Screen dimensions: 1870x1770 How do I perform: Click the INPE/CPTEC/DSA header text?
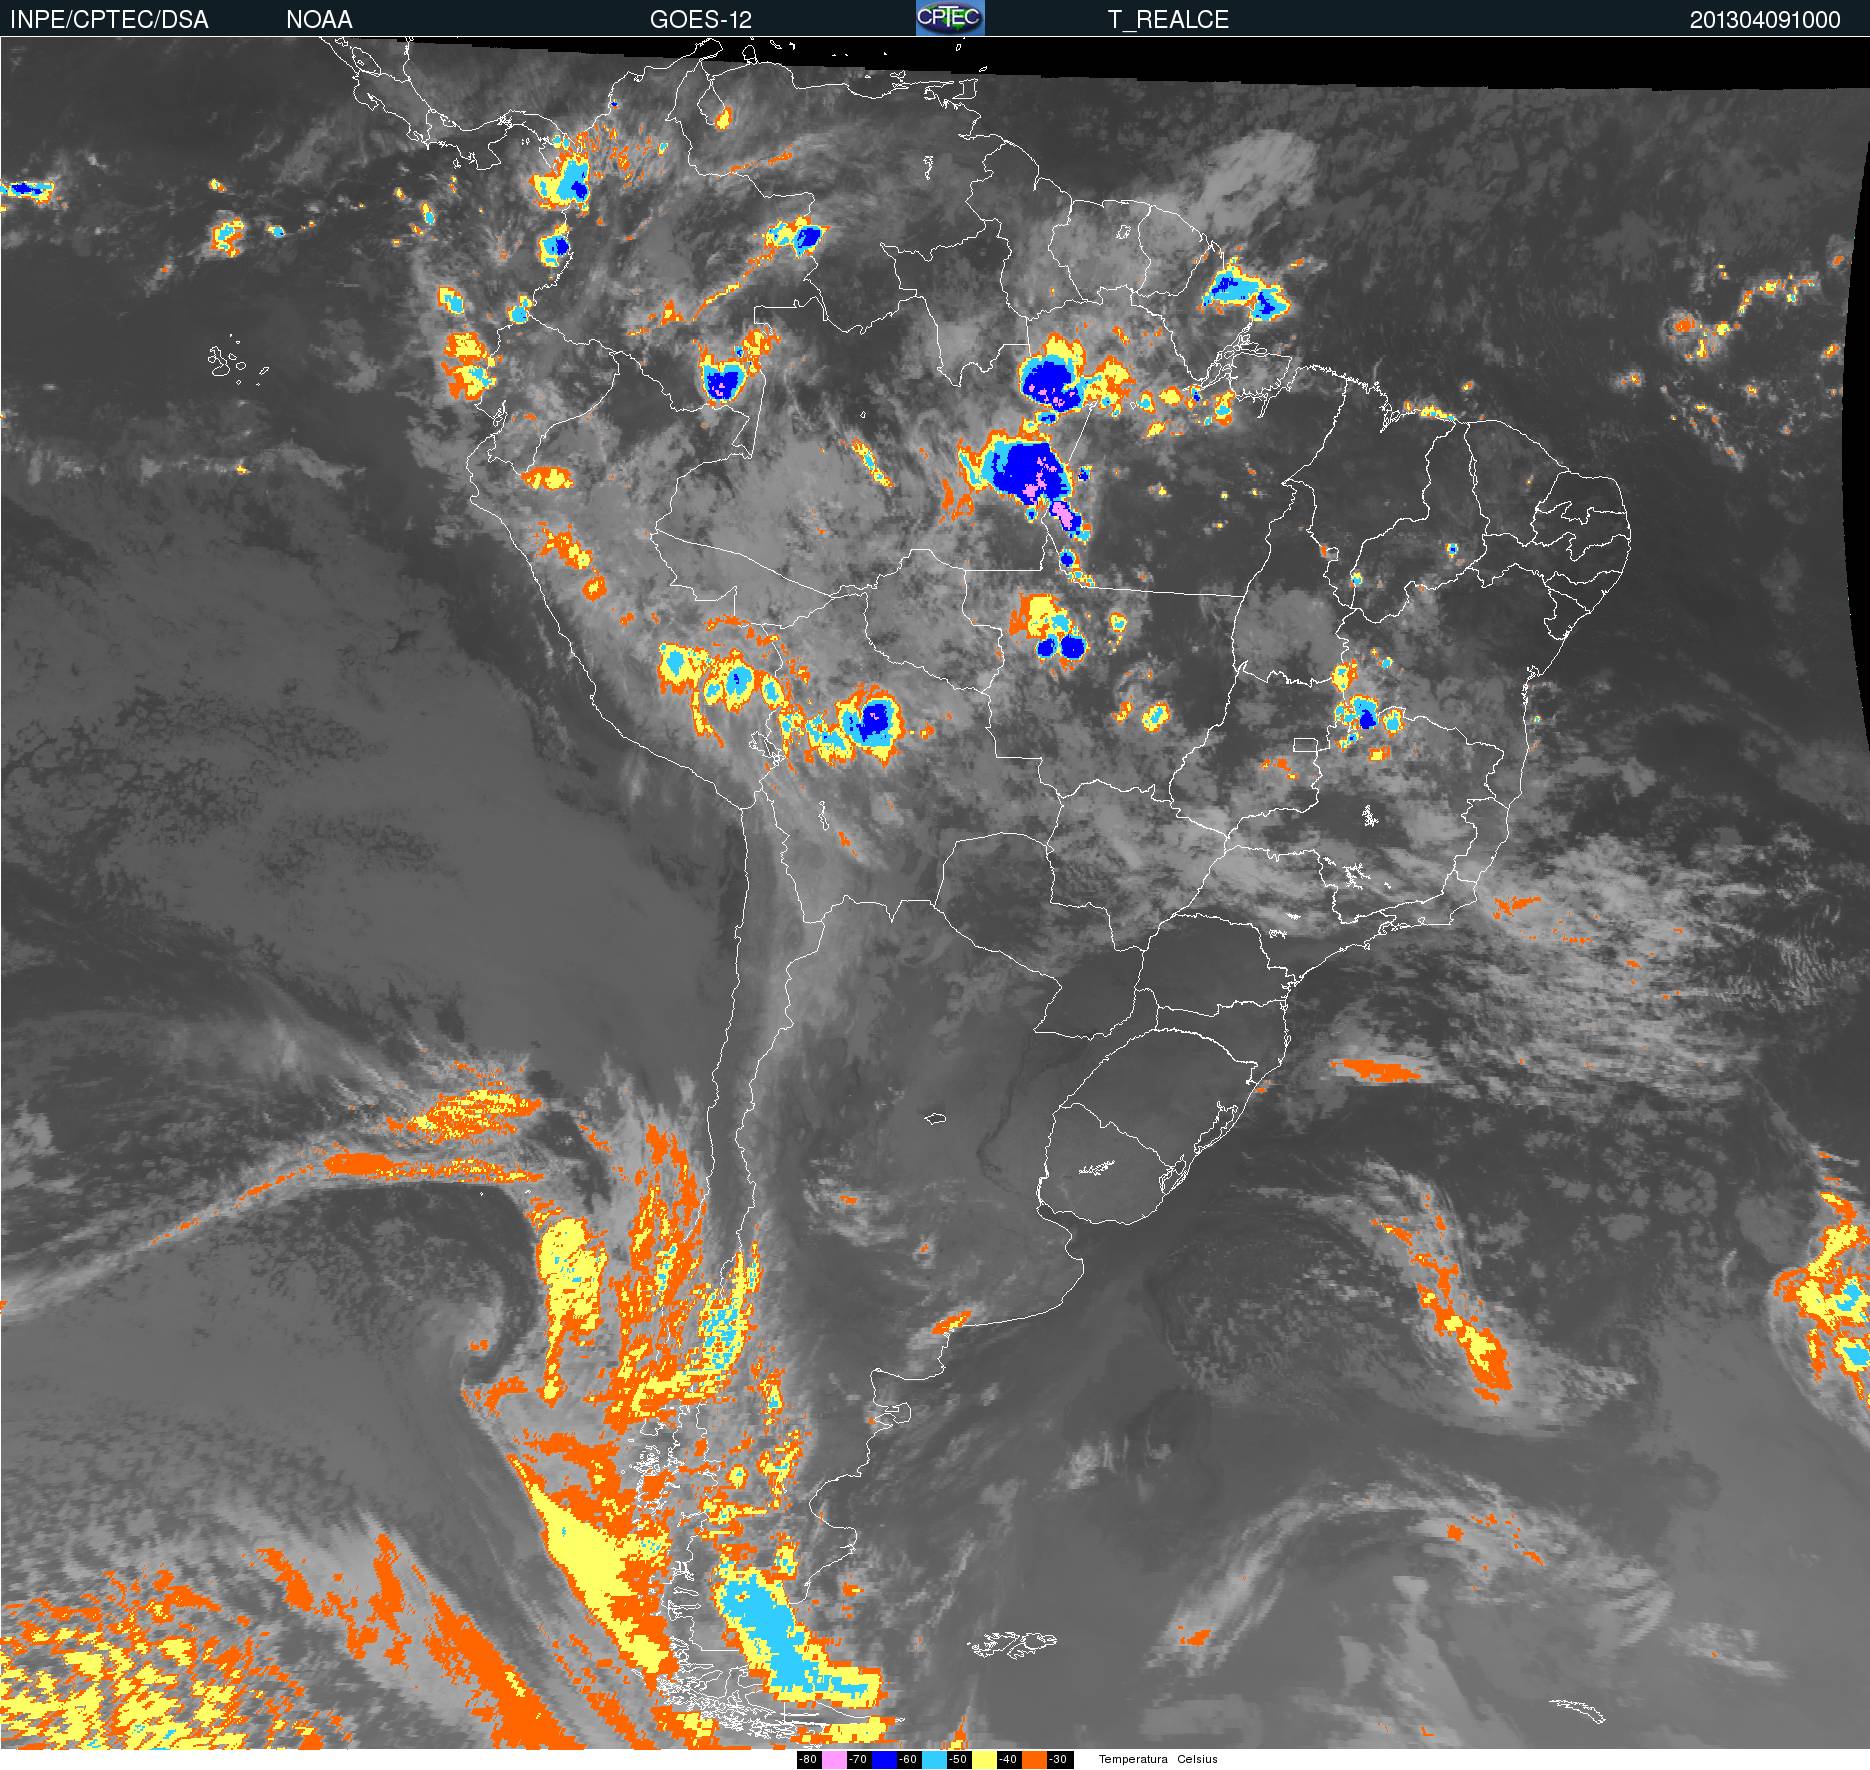[109, 20]
